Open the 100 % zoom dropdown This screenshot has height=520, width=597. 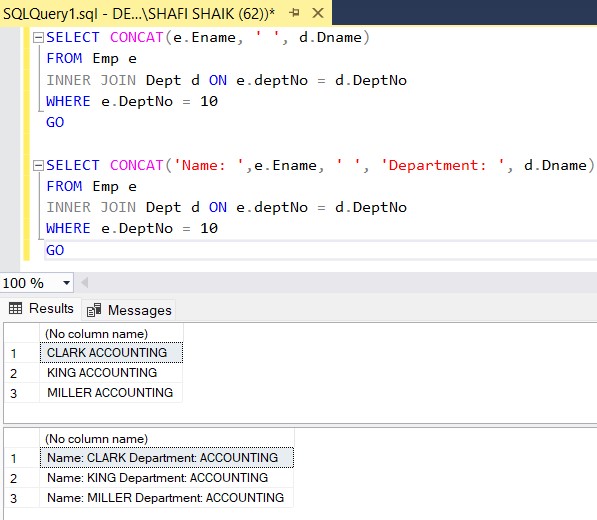tap(67, 283)
